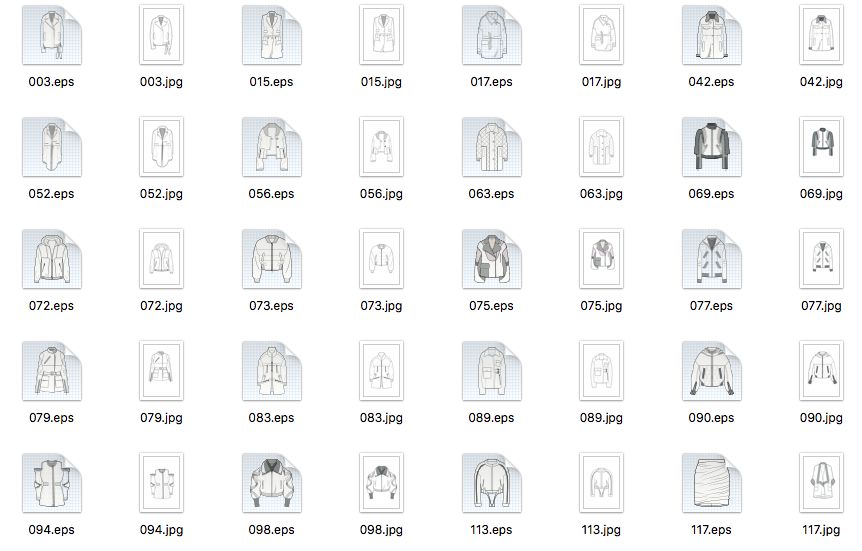This screenshot has height=551, width=862.
Task: Click the 042.jpg thumbnail
Action: pos(821,35)
